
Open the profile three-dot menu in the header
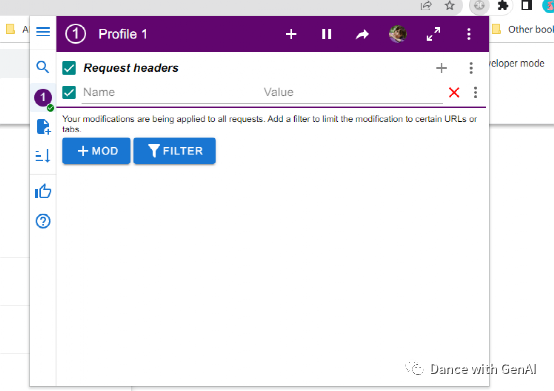pyautogui.click(x=469, y=34)
